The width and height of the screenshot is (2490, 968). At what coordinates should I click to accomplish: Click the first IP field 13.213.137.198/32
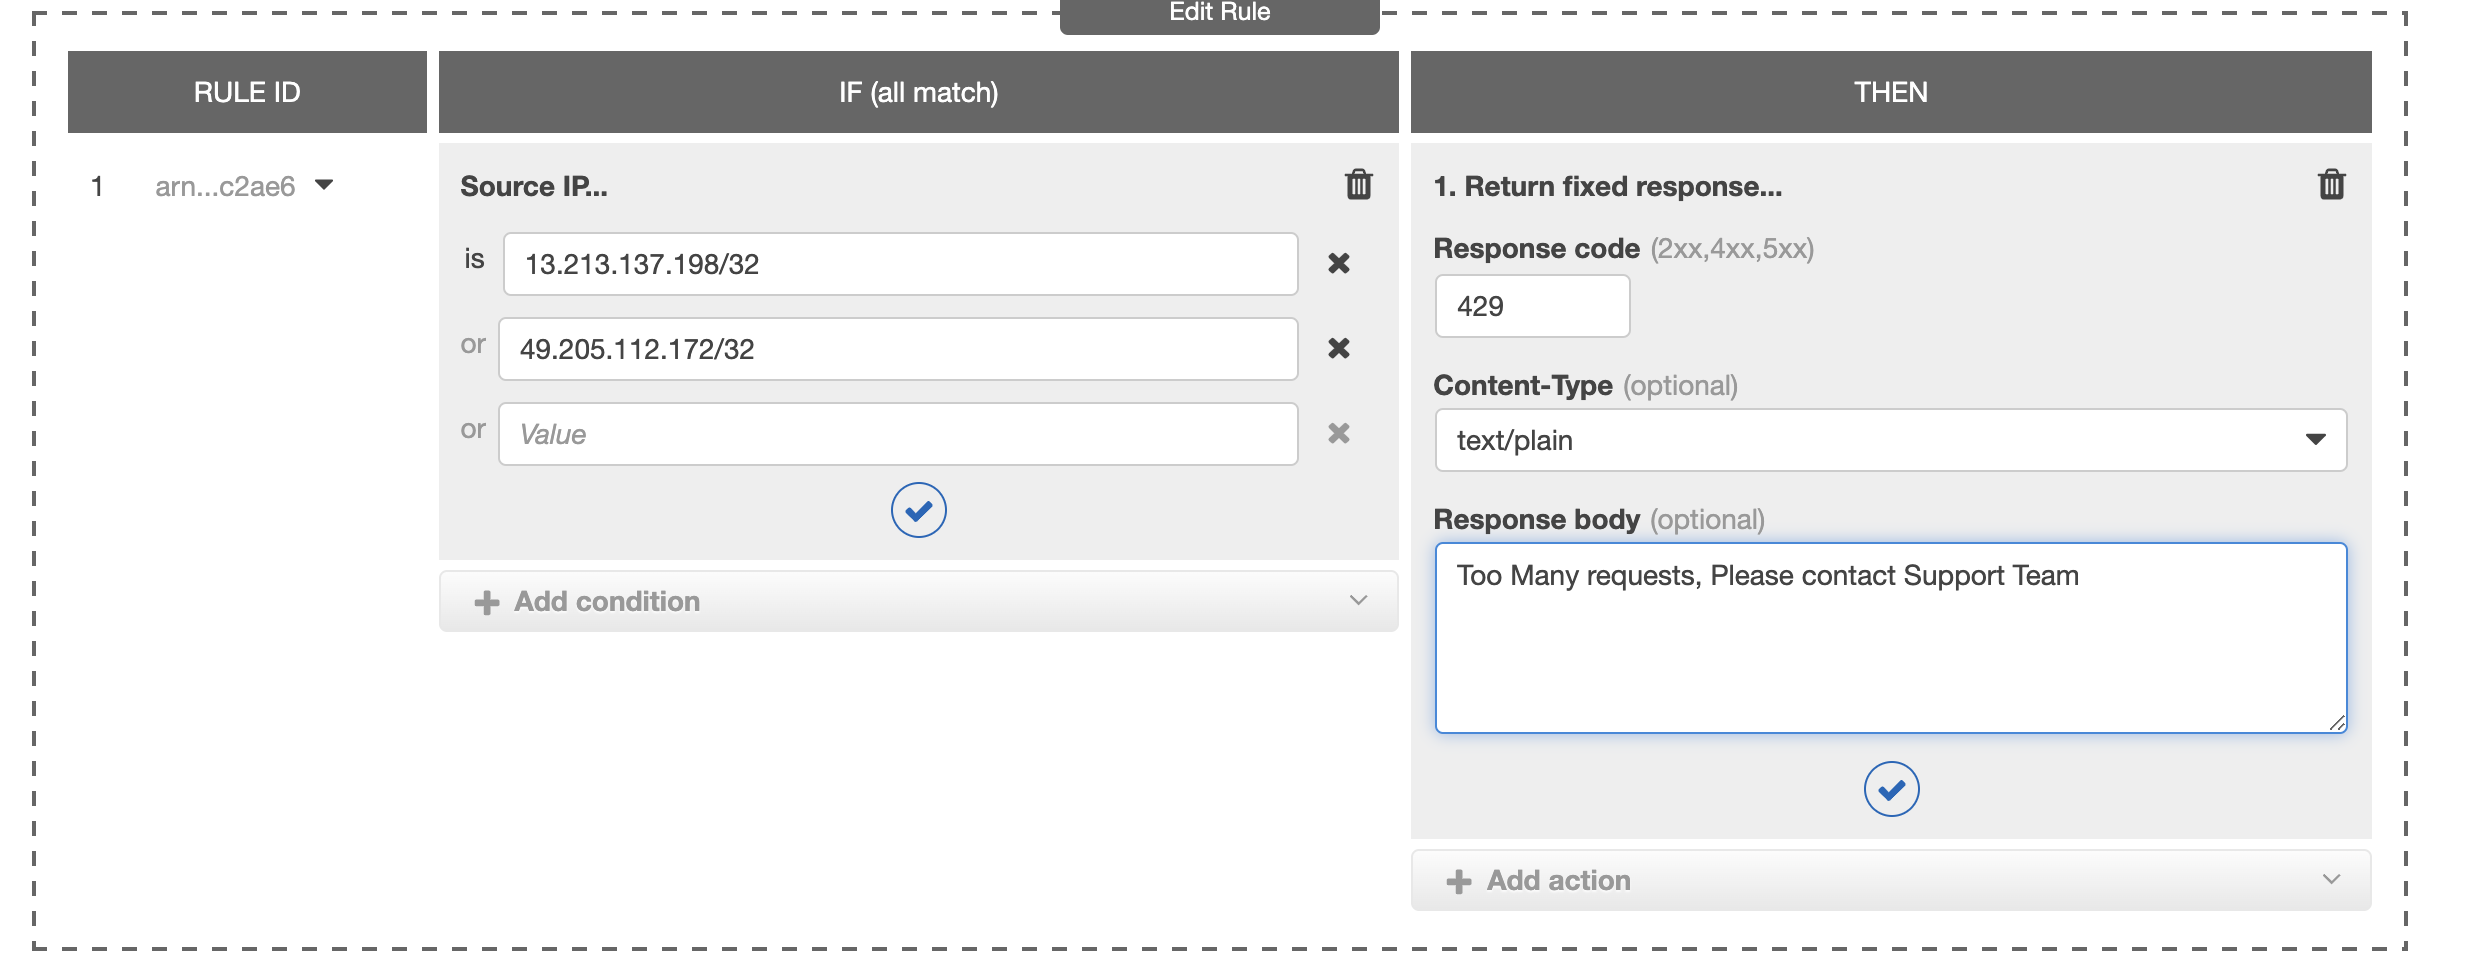pyautogui.click(x=900, y=264)
